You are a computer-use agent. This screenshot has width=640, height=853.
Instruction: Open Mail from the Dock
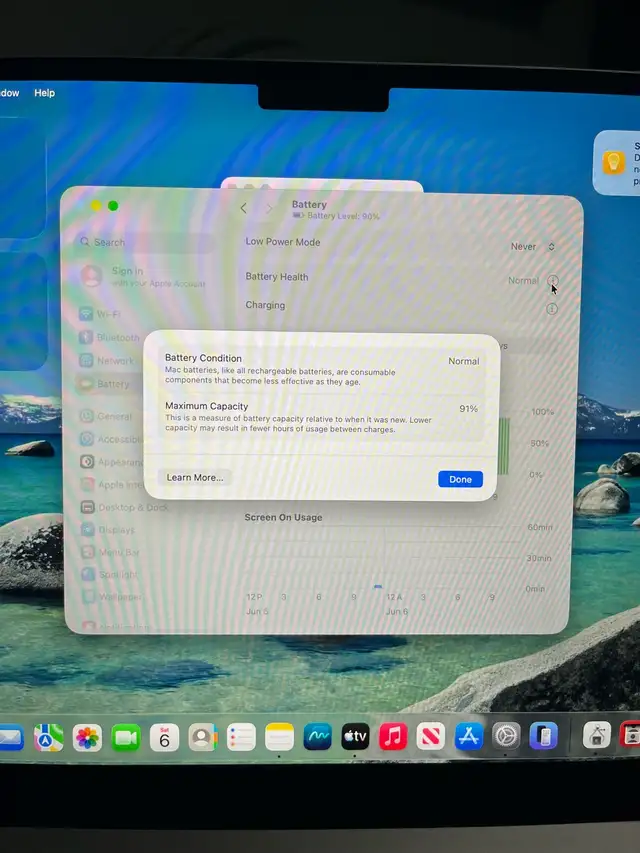point(11,738)
